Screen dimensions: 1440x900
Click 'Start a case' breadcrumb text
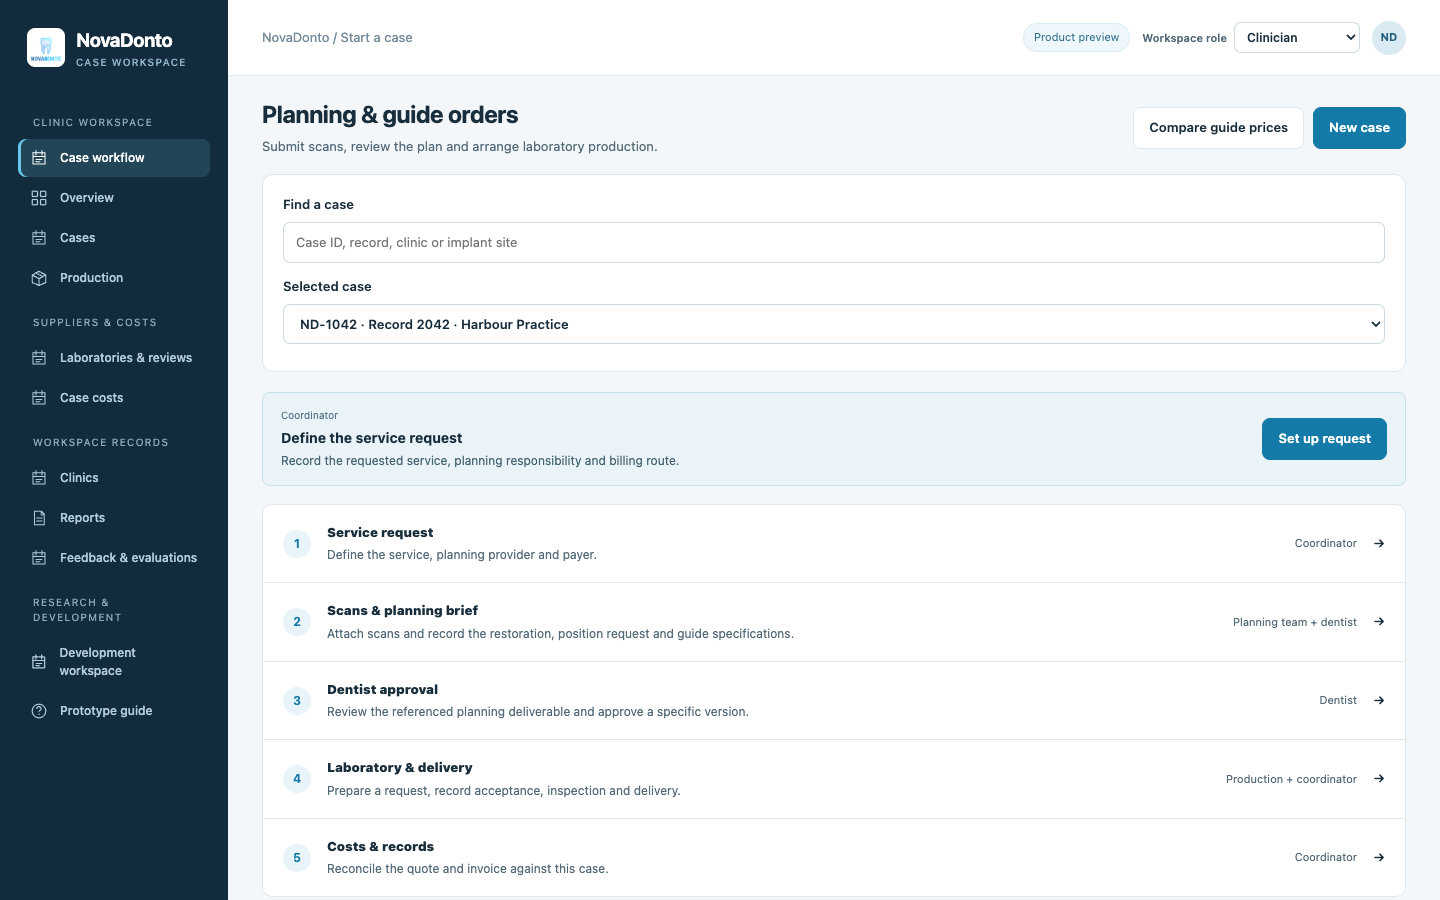pos(376,38)
